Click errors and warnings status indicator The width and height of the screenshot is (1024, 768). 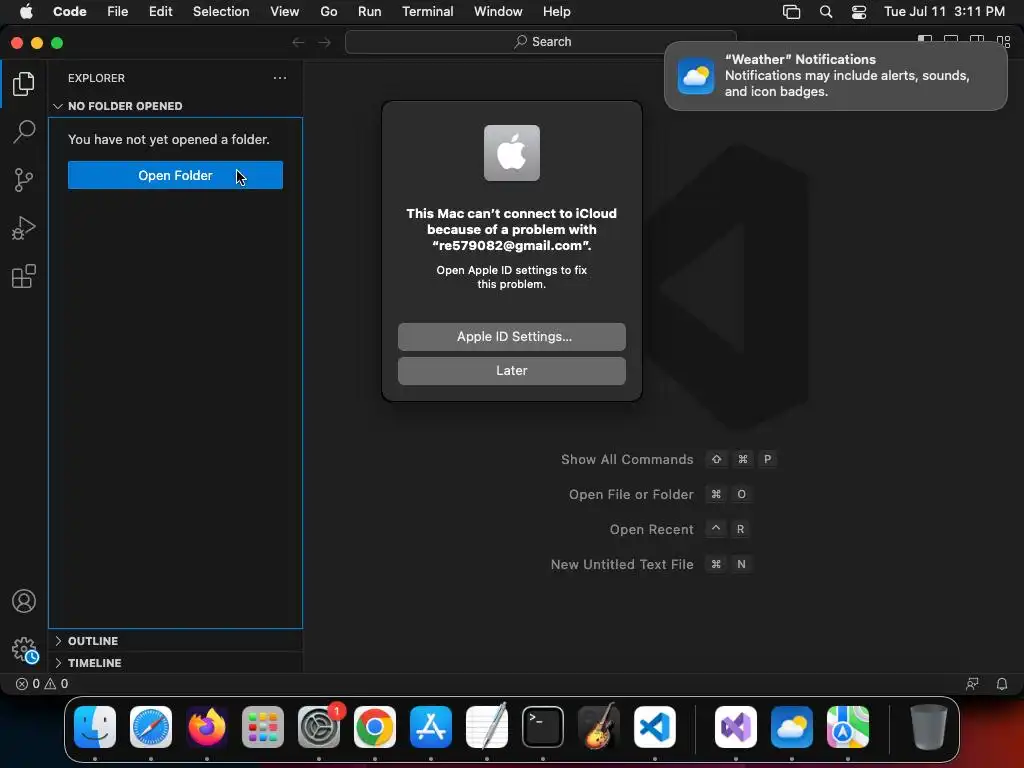42,684
